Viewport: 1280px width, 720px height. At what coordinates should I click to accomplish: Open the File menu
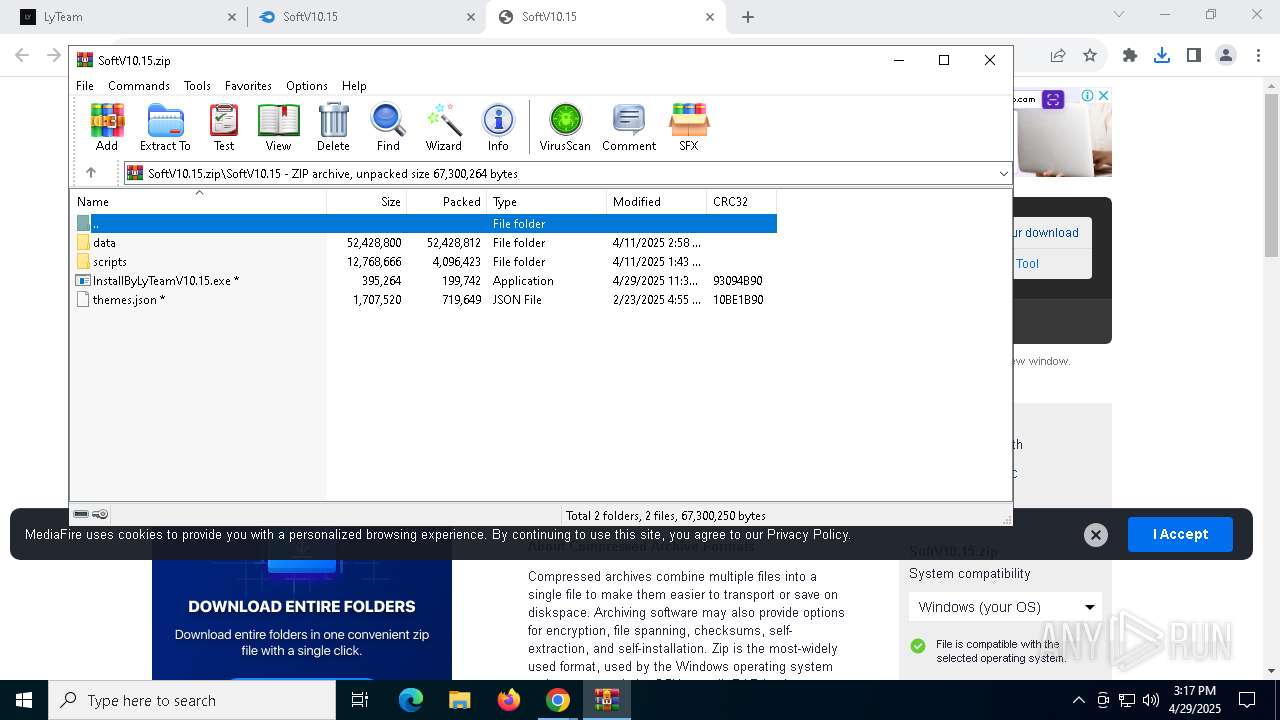pyautogui.click(x=85, y=86)
